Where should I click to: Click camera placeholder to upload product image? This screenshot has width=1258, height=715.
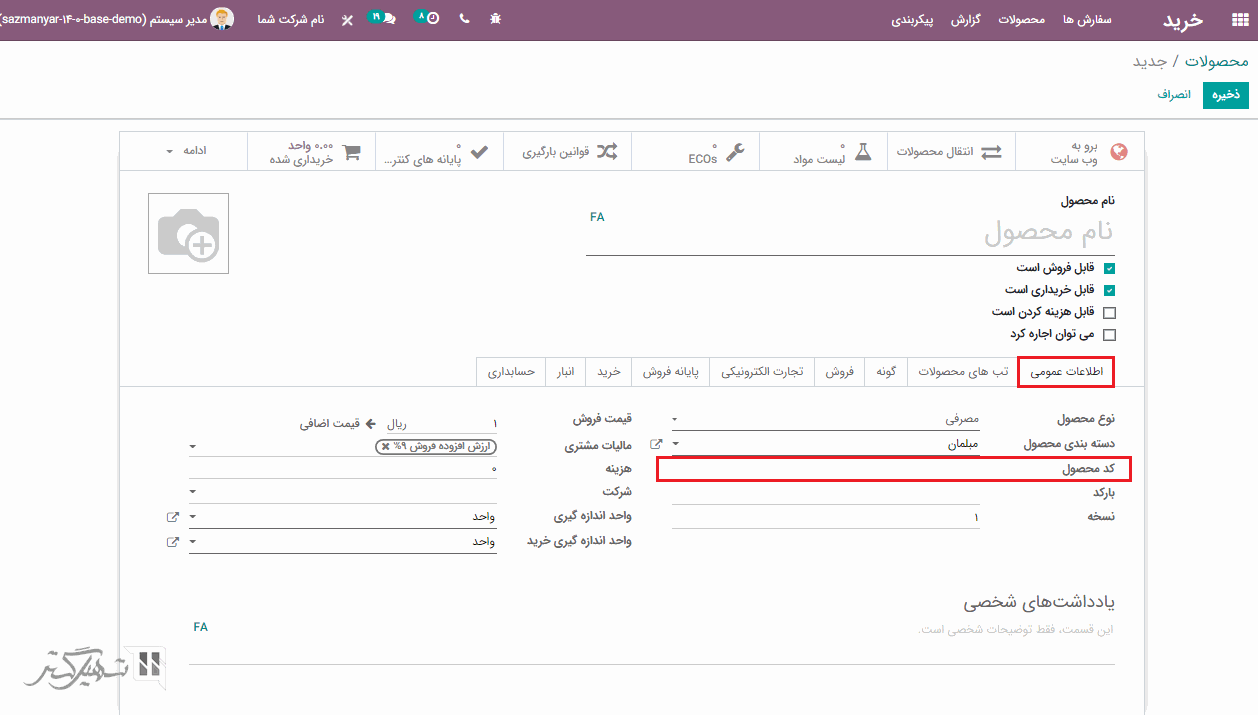coord(188,233)
